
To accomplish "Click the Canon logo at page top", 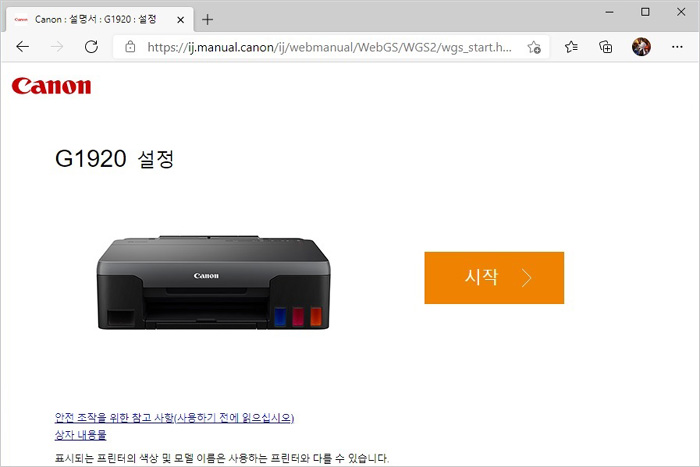I will pyautogui.click(x=51, y=86).
